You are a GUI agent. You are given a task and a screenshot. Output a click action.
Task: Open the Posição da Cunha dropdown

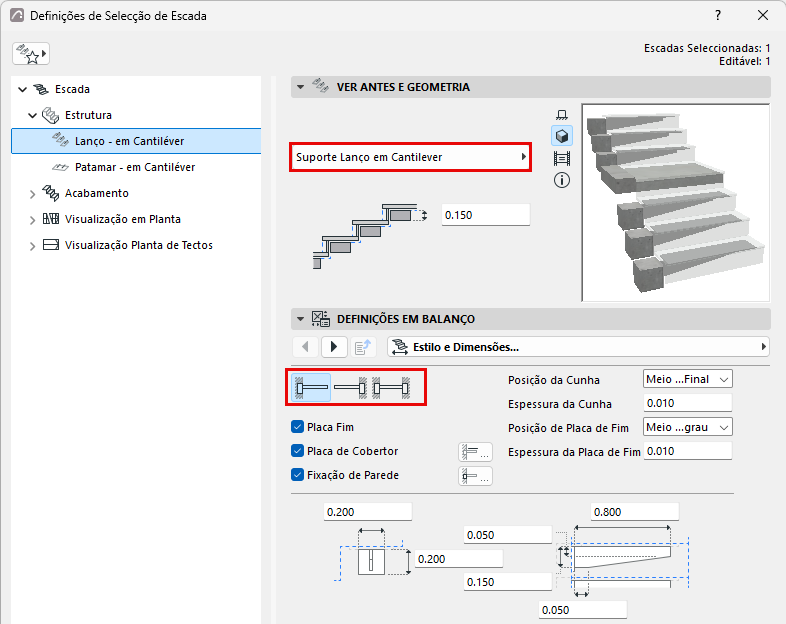[687, 379]
